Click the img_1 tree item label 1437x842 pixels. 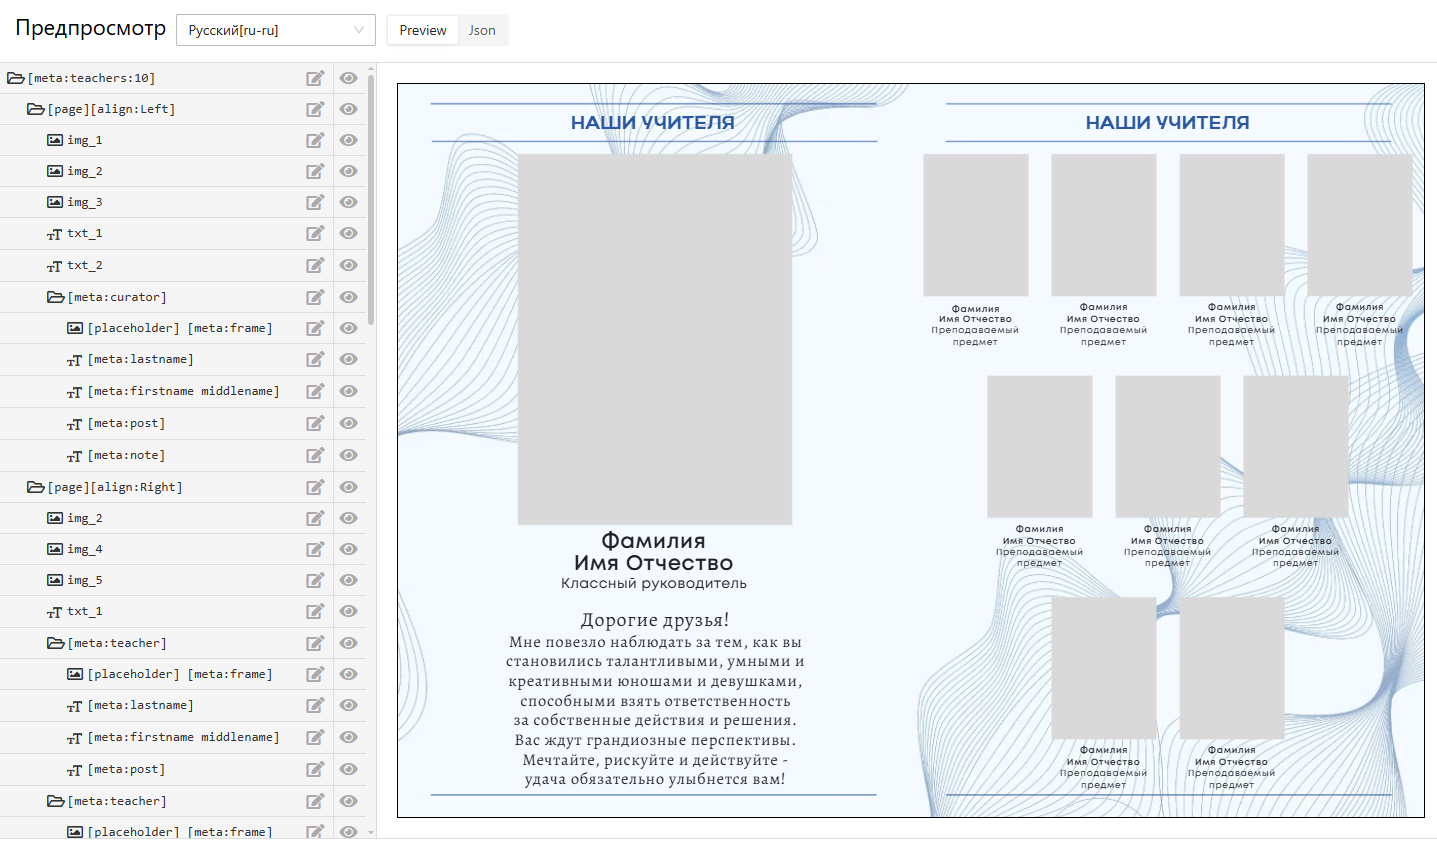tap(85, 140)
